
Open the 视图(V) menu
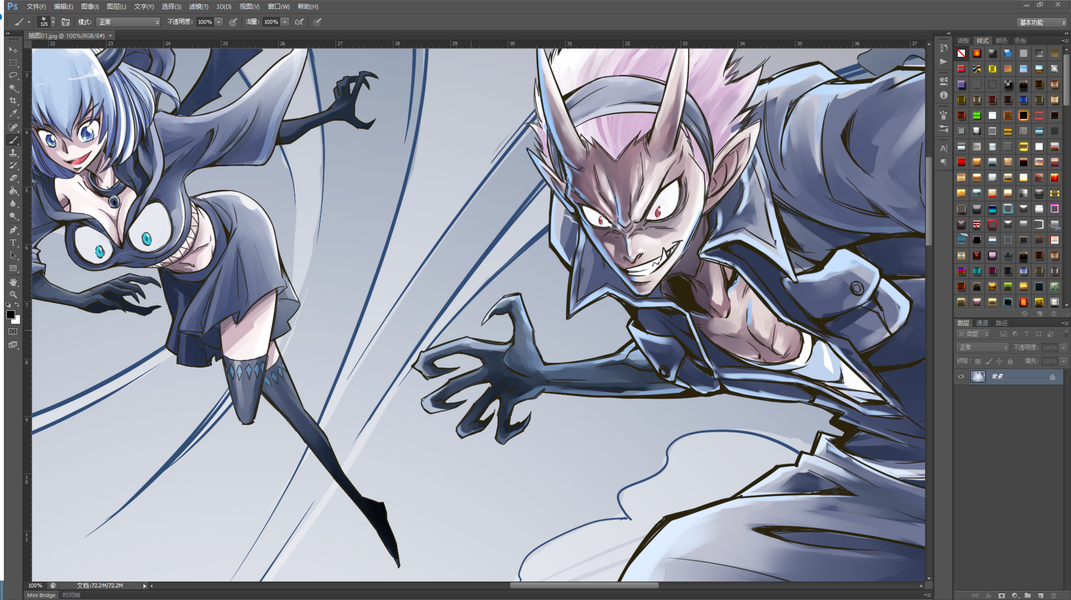point(249,6)
